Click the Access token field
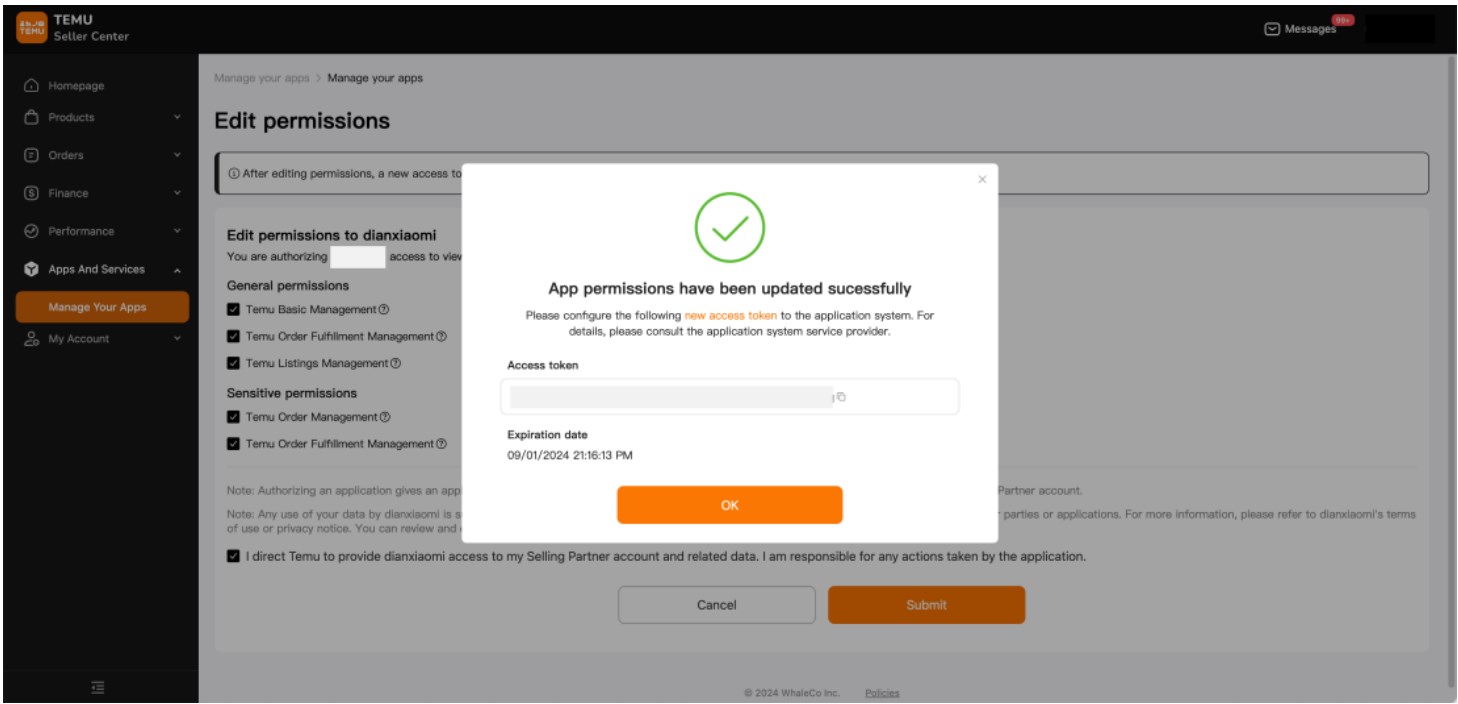Viewport: 1458px width, 704px height. tap(670, 397)
